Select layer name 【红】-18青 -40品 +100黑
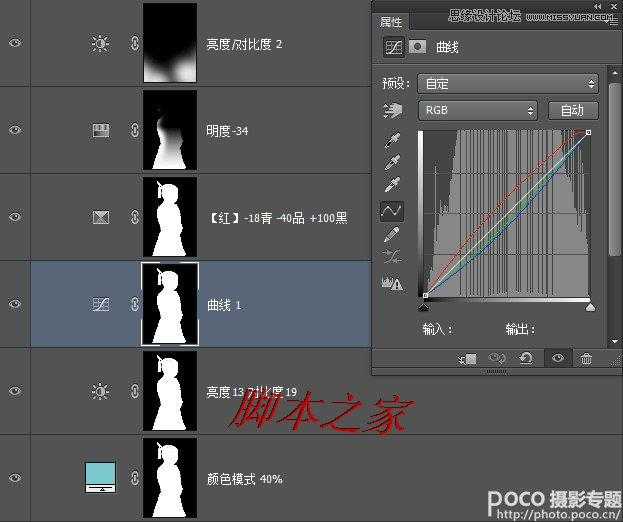The width and height of the screenshot is (623, 522). (x=277, y=218)
